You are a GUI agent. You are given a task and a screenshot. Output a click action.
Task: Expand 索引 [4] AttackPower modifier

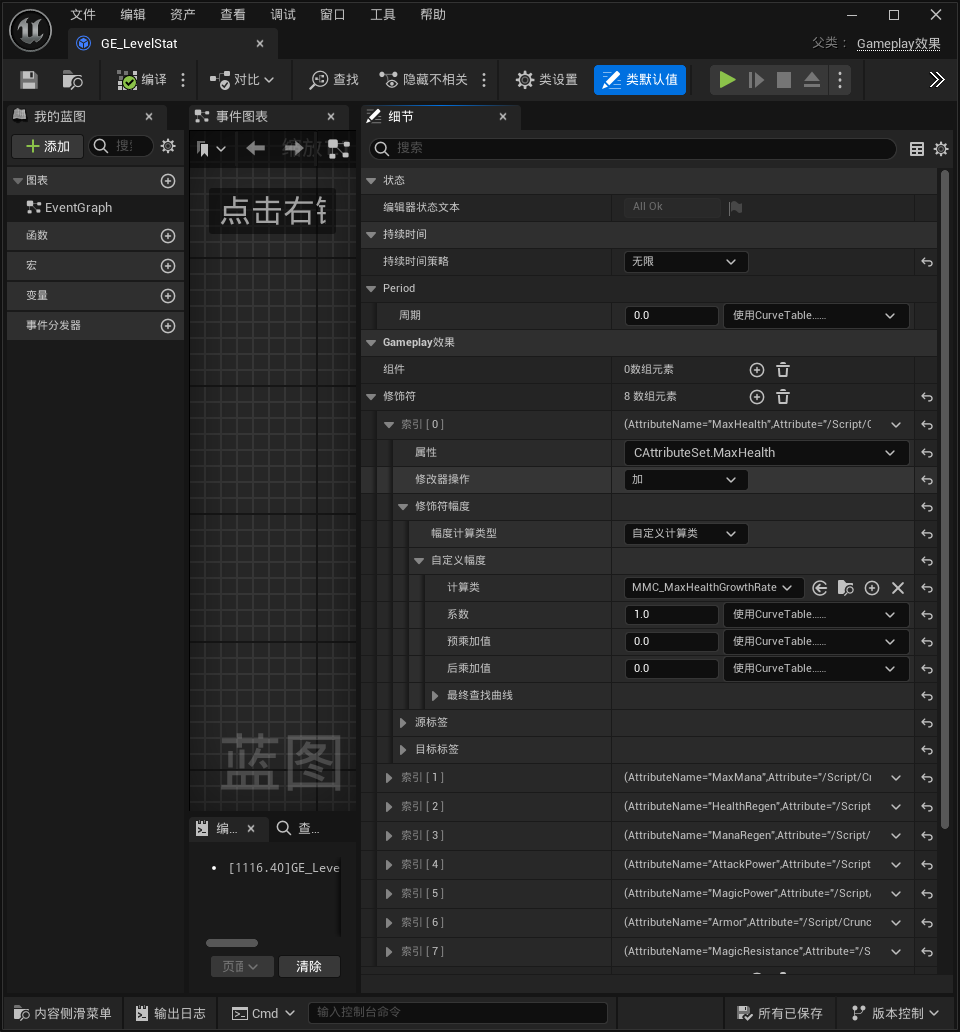click(x=388, y=865)
